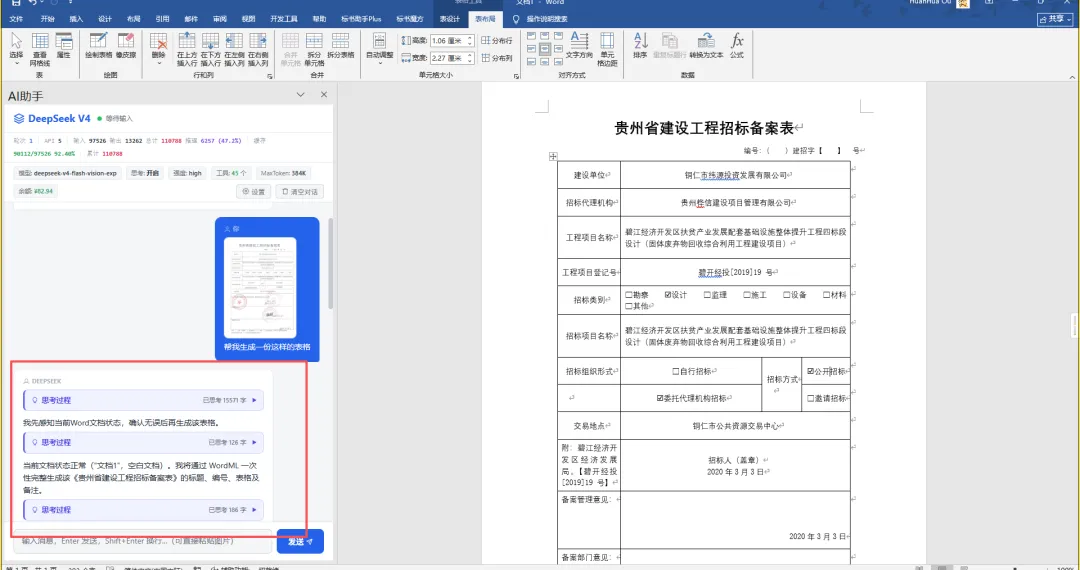Click 分布列 to distribute columns
The height and width of the screenshot is (570, 1080).
click(x=497, y=58)
